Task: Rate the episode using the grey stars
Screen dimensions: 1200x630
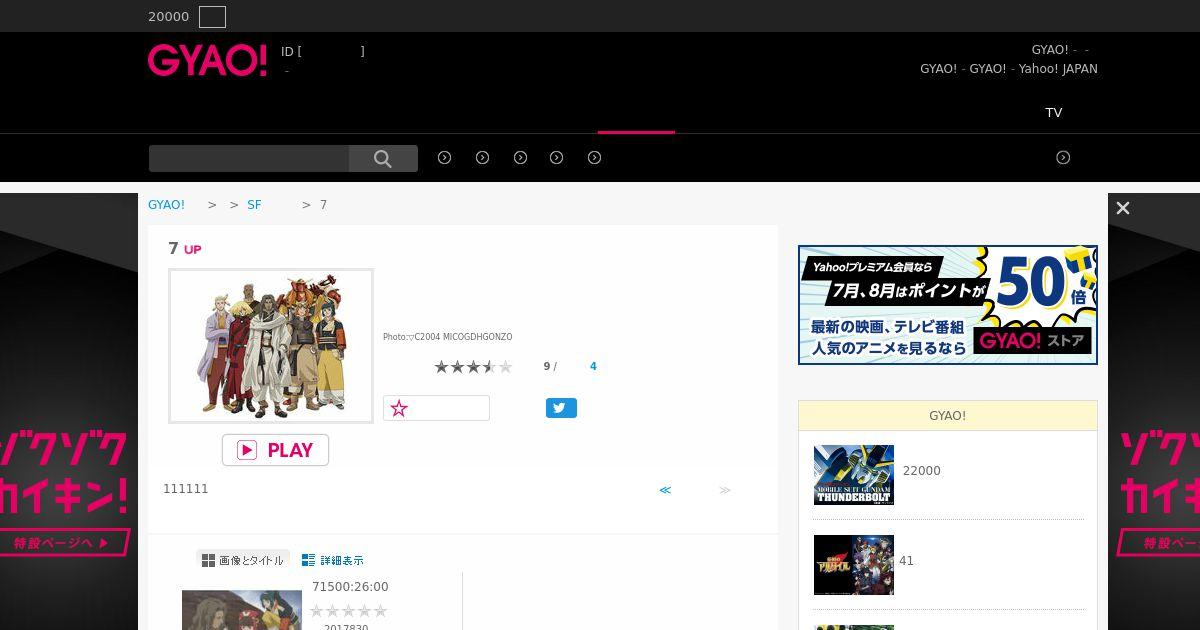Action: (x=348, y=611)
